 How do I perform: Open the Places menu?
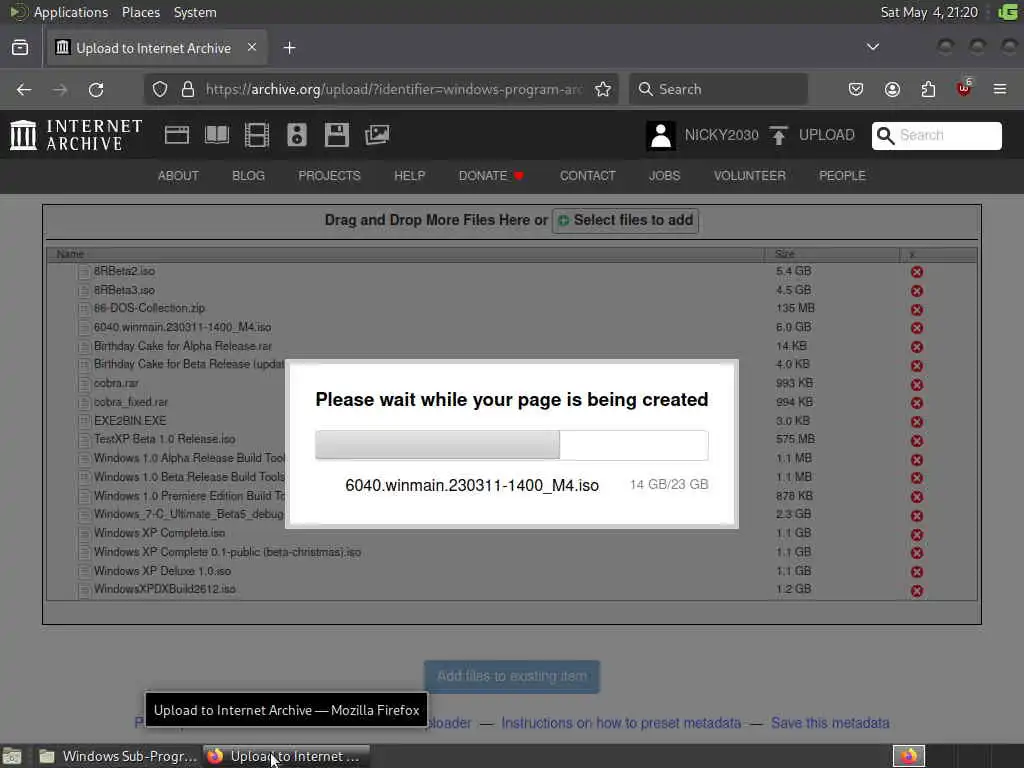click(141, 12)
